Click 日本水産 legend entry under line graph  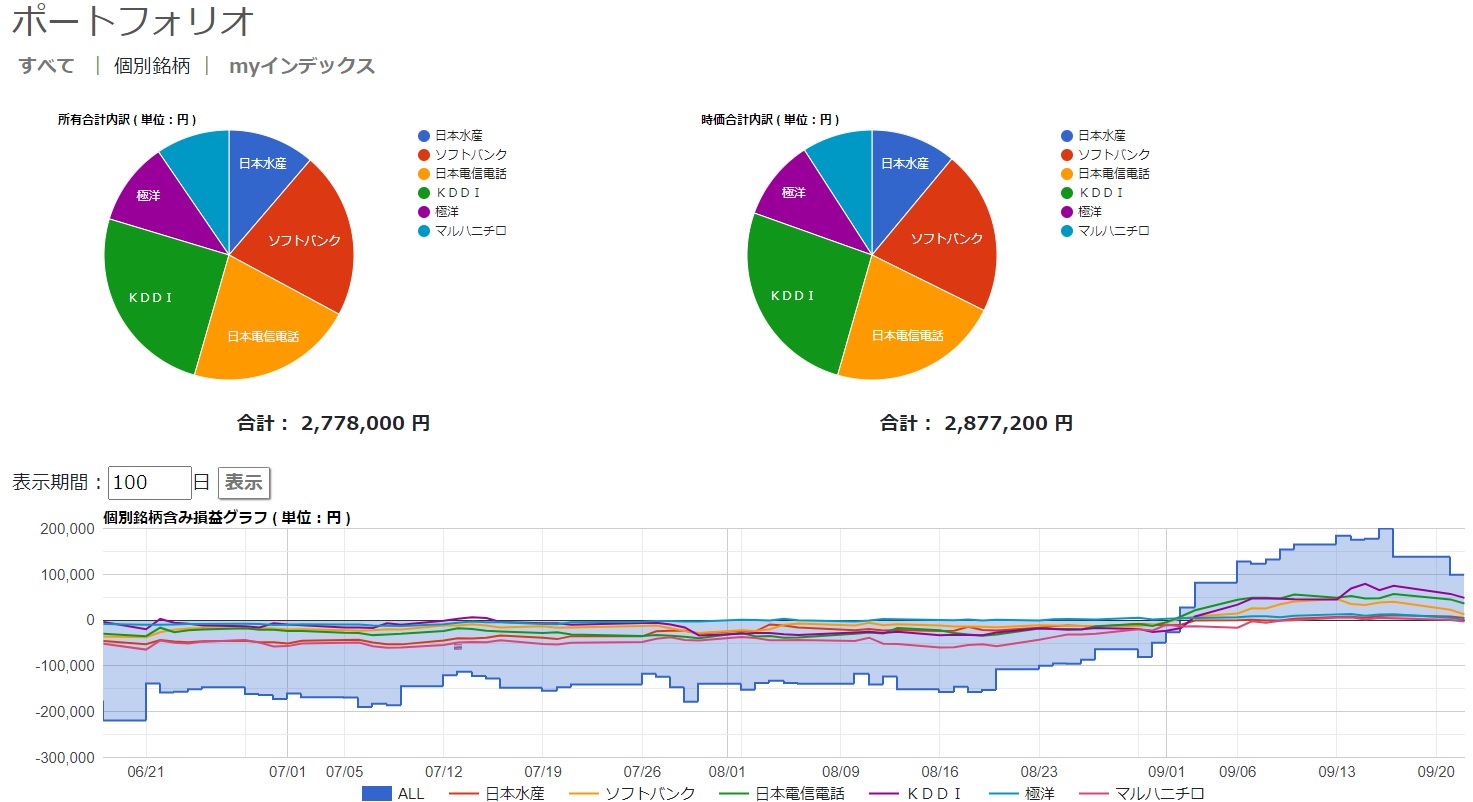pyautogui.click(x=498, y=794)
